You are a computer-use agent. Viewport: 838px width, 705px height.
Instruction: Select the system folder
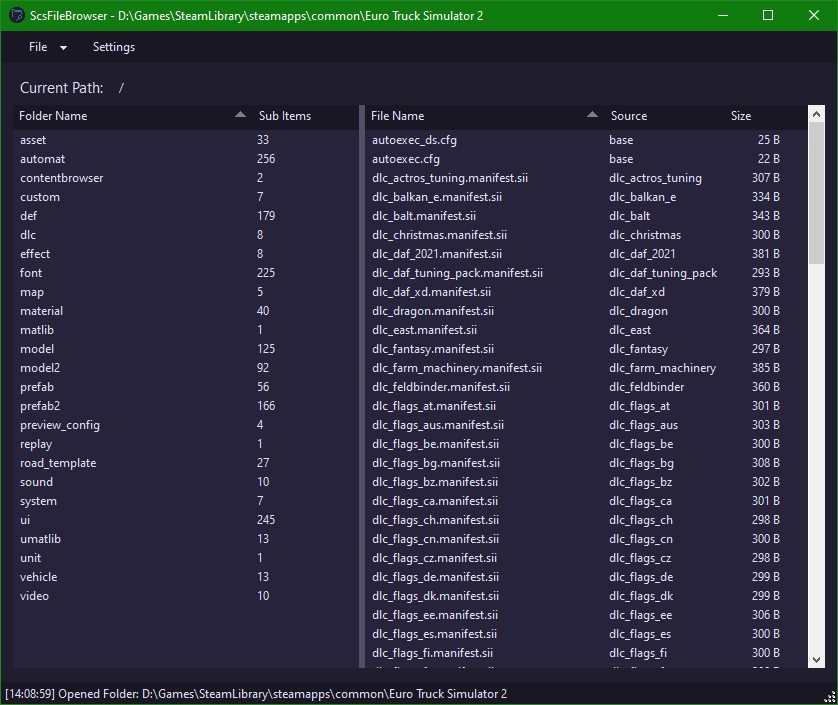(186, 501)
